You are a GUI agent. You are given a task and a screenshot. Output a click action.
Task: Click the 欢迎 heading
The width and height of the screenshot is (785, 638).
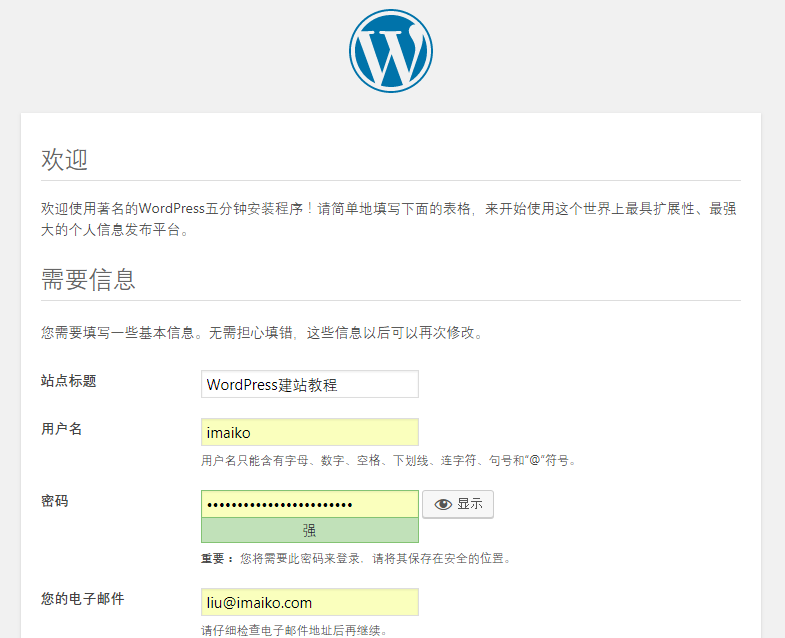click(x=65, y=160)
